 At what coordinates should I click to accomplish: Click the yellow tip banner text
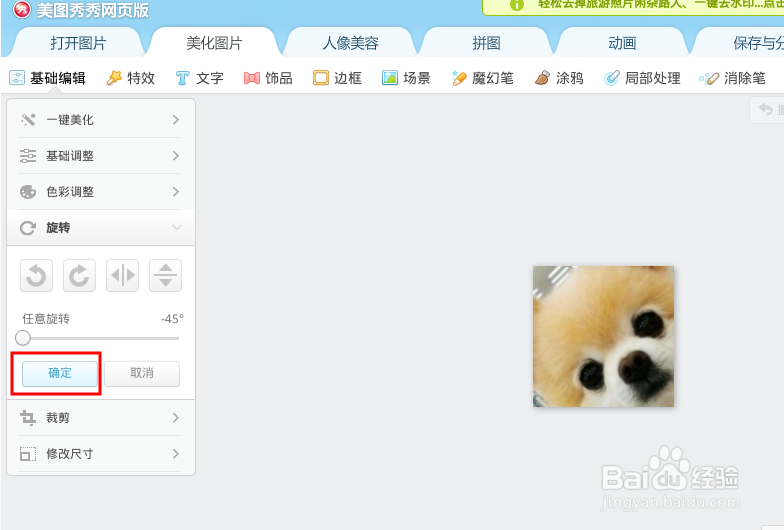pyautogui.click(x=660, y=4)
